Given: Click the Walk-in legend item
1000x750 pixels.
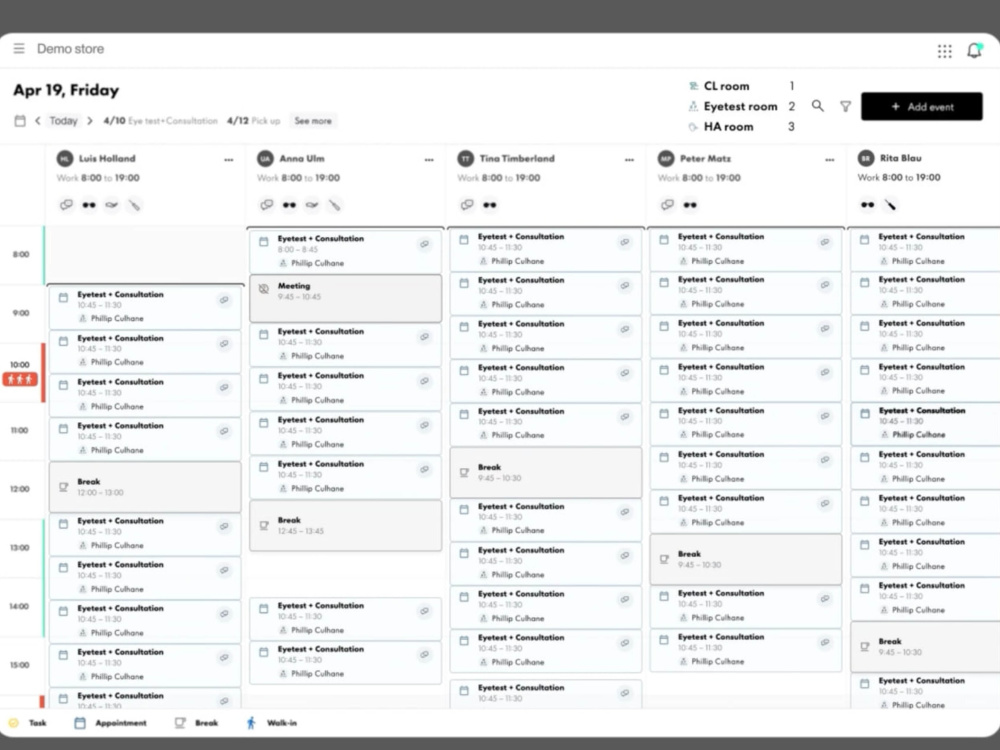Looking at the screenshot, I should click(x=272, y=723).
